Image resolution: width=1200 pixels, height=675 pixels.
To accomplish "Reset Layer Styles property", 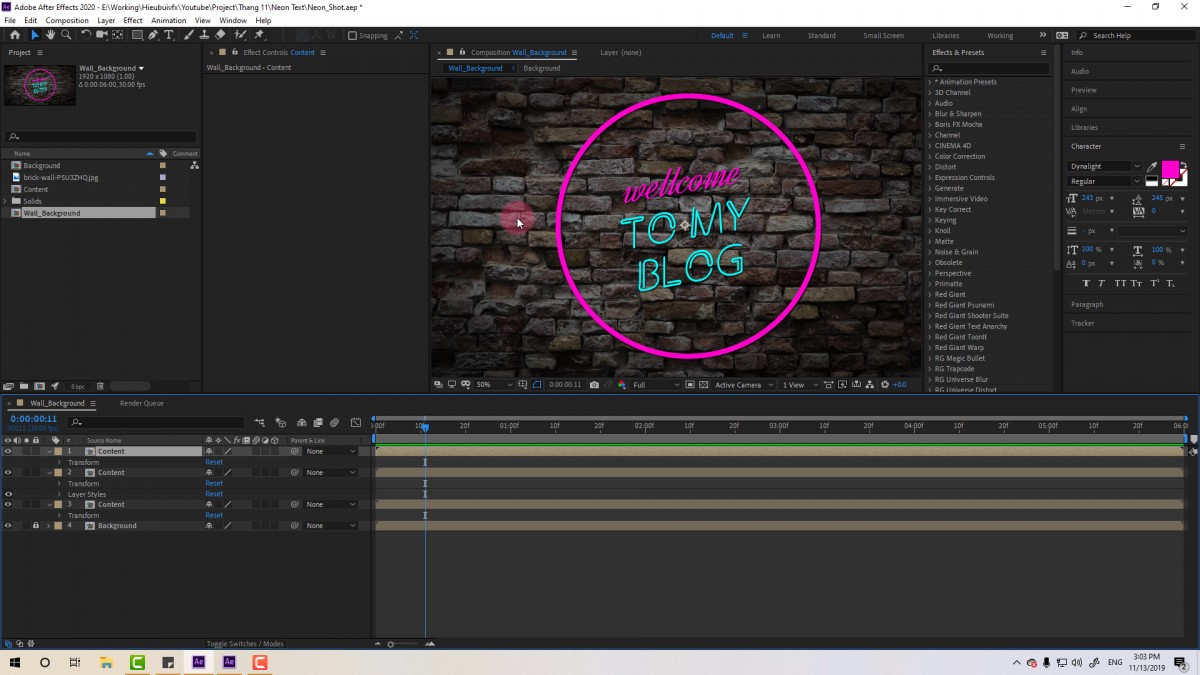I will click(x=214, y=494).
